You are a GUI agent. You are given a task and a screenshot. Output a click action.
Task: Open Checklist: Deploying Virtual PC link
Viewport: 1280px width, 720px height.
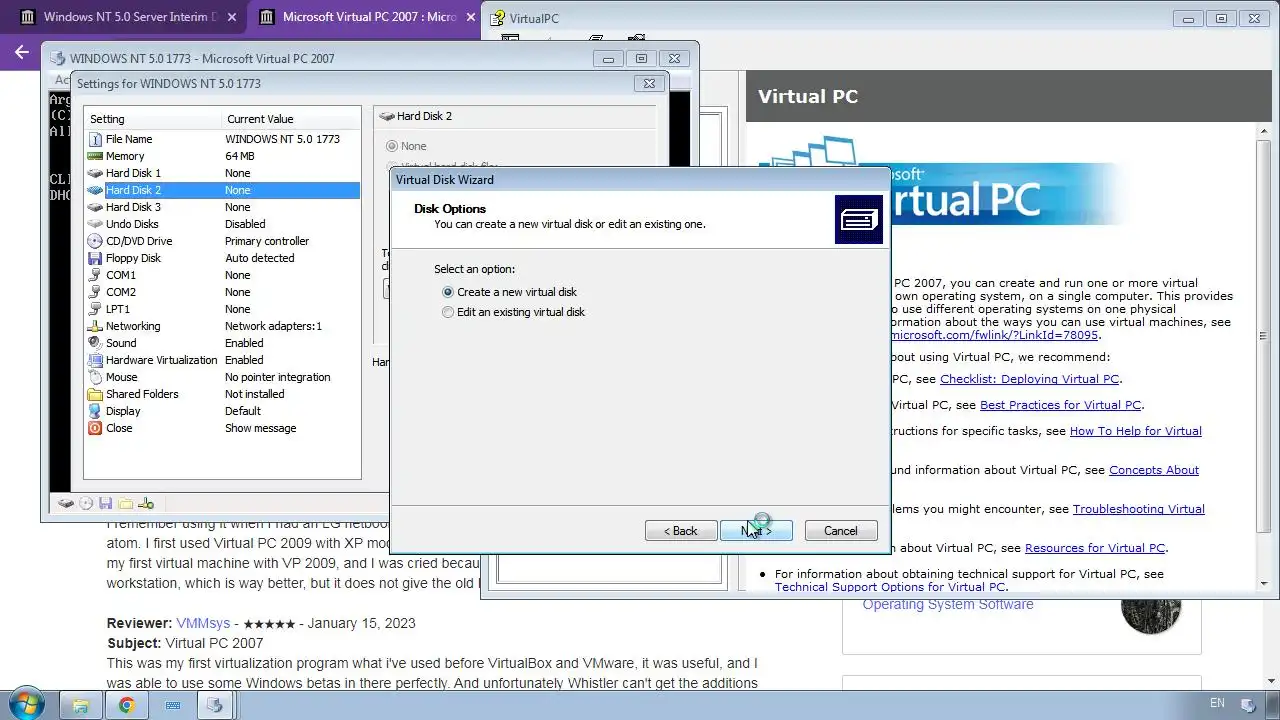coord(1029,379)
